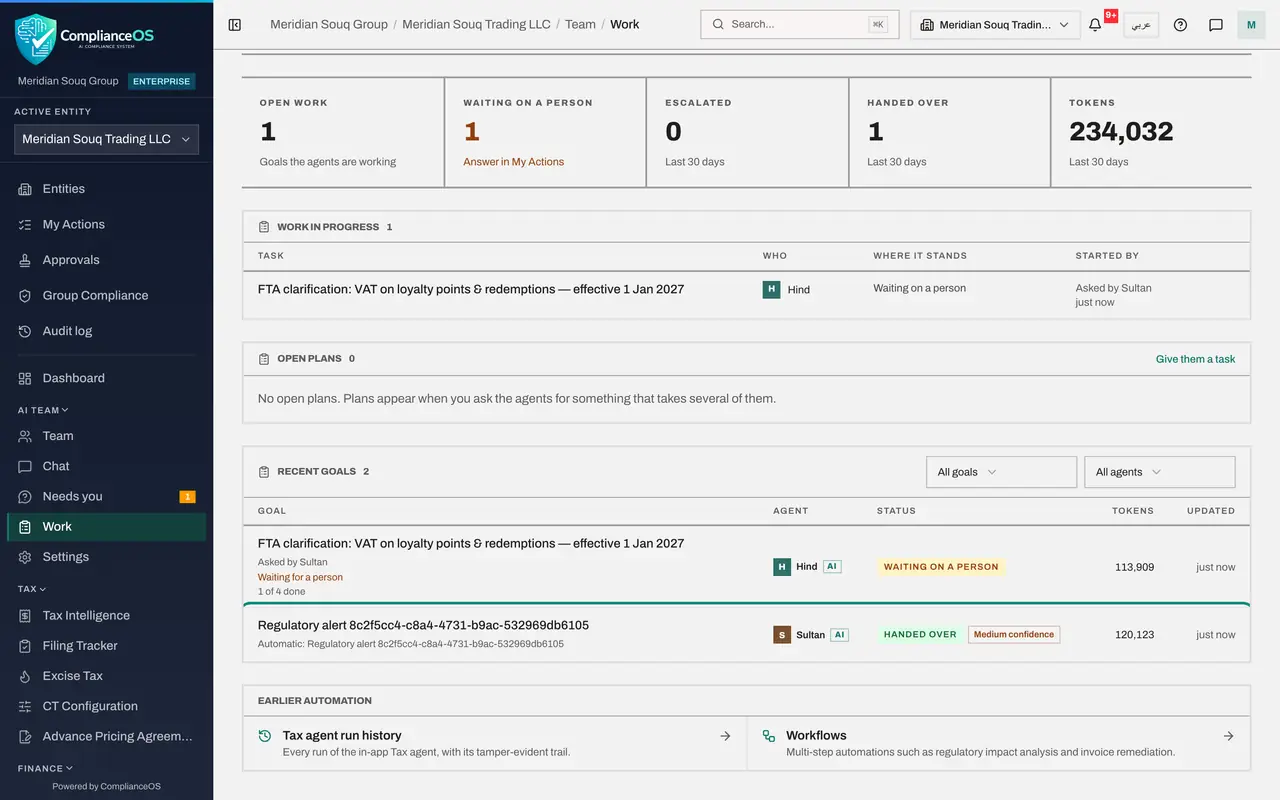Viewport: 1280px width, 800px height.
Task: Click the HANDED OVER status badge
Action: (920, 635)
